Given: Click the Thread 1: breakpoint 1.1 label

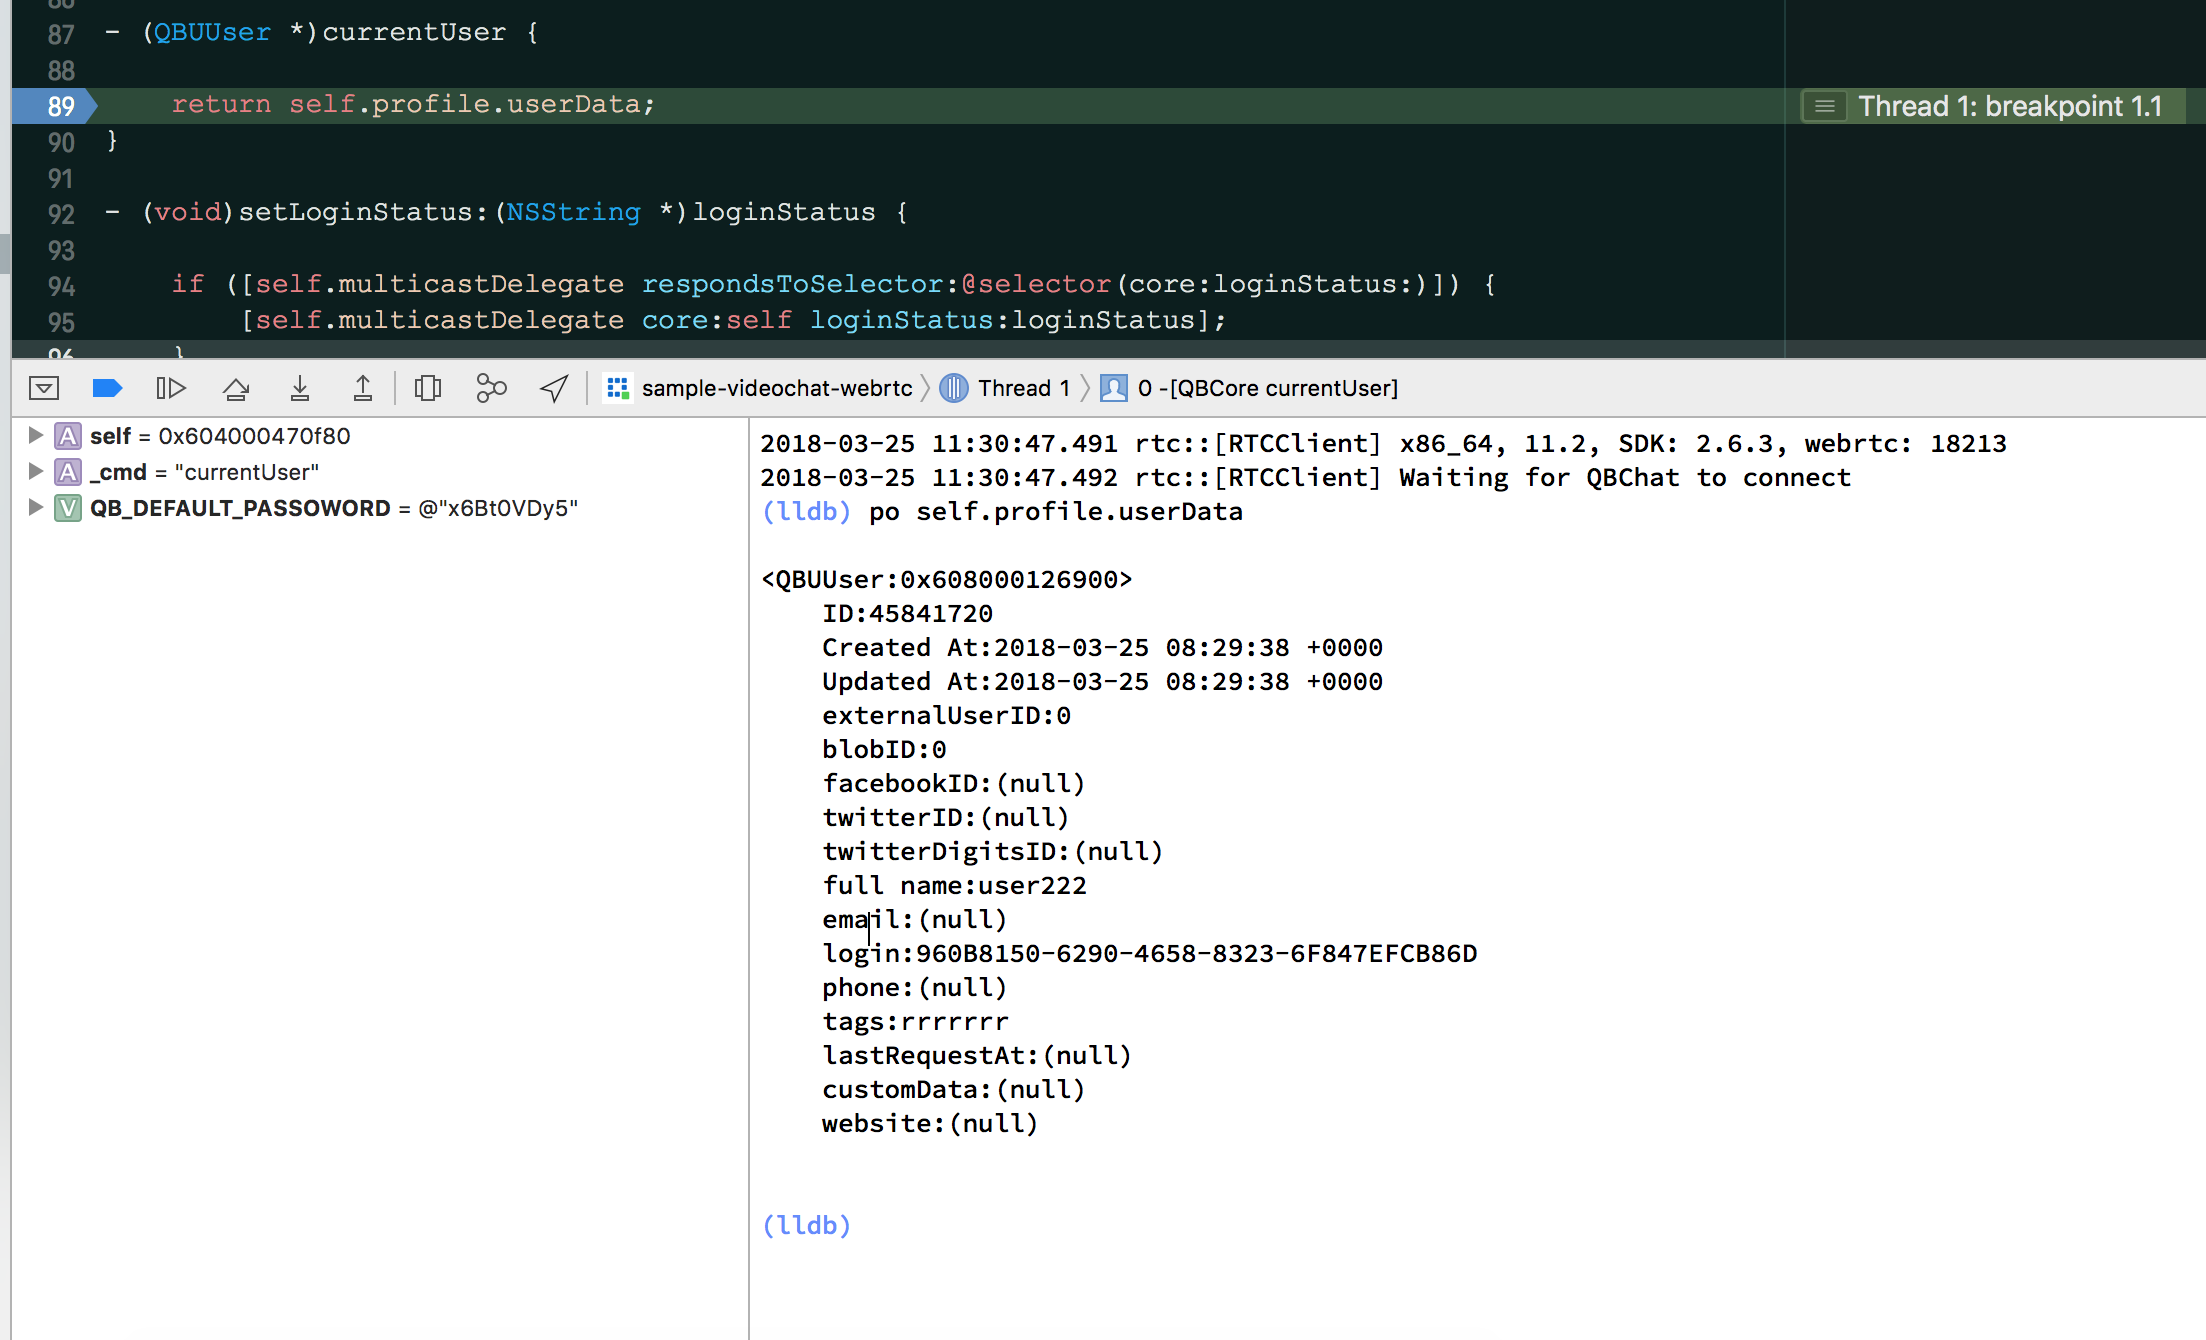Looking at the screenshot, I should coord(2008,106).
